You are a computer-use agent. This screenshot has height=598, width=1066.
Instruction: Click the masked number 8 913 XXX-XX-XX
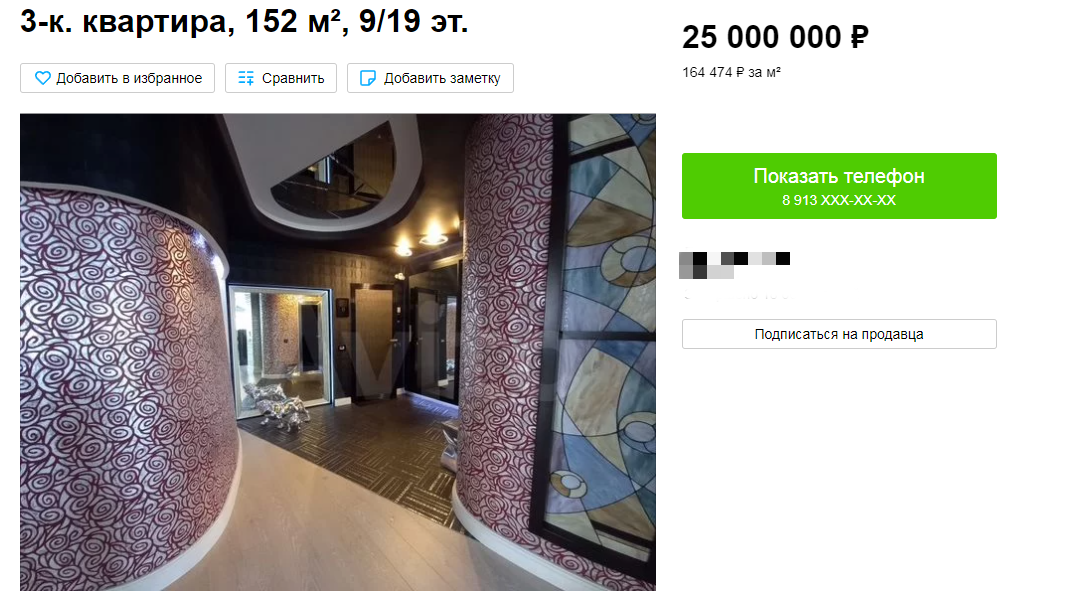click(839, 200)
